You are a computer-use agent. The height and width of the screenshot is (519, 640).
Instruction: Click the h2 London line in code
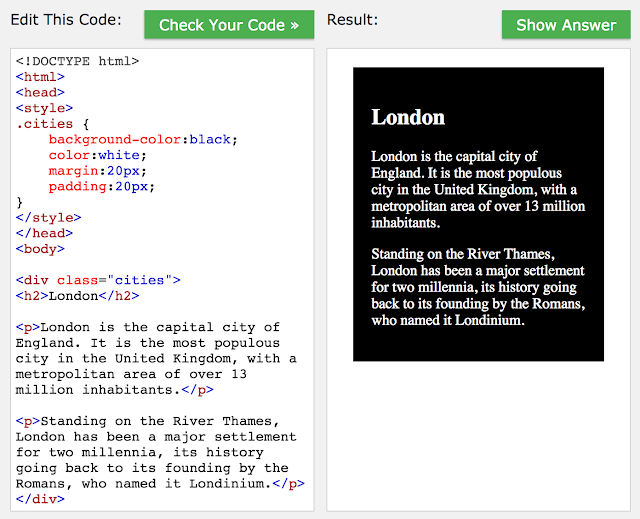pyautogui.click(x=77, y=296)
